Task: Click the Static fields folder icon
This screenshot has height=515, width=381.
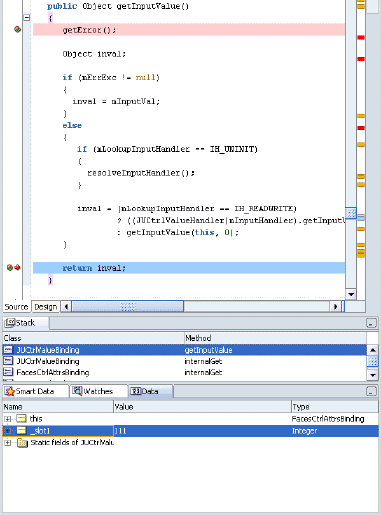Action: (22, 443)
